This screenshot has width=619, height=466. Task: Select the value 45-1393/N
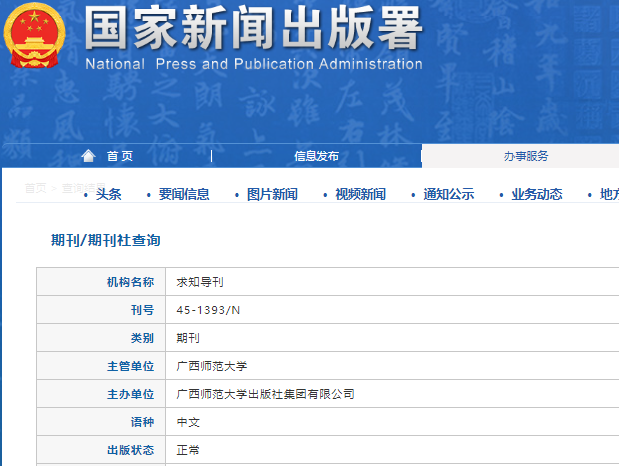click(208, 310)
